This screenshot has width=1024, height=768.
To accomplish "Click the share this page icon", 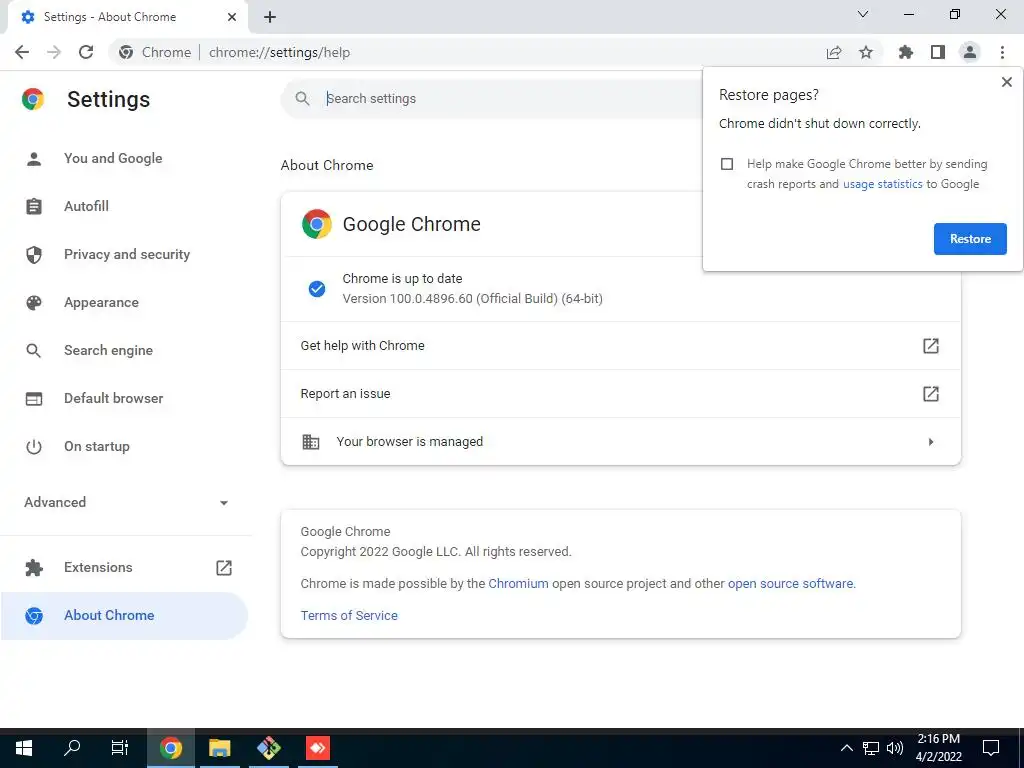I will pyautogui.click(x=834, y=52).
